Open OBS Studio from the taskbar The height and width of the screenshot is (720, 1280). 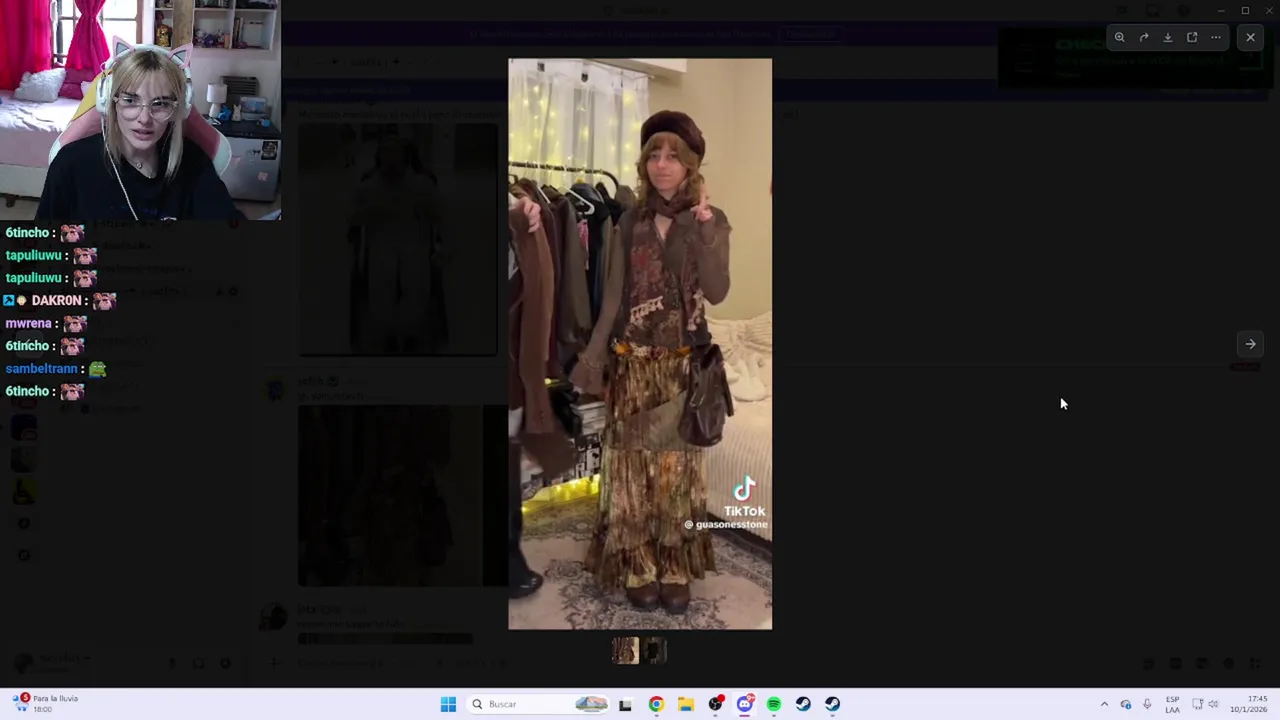click(715, 704)
